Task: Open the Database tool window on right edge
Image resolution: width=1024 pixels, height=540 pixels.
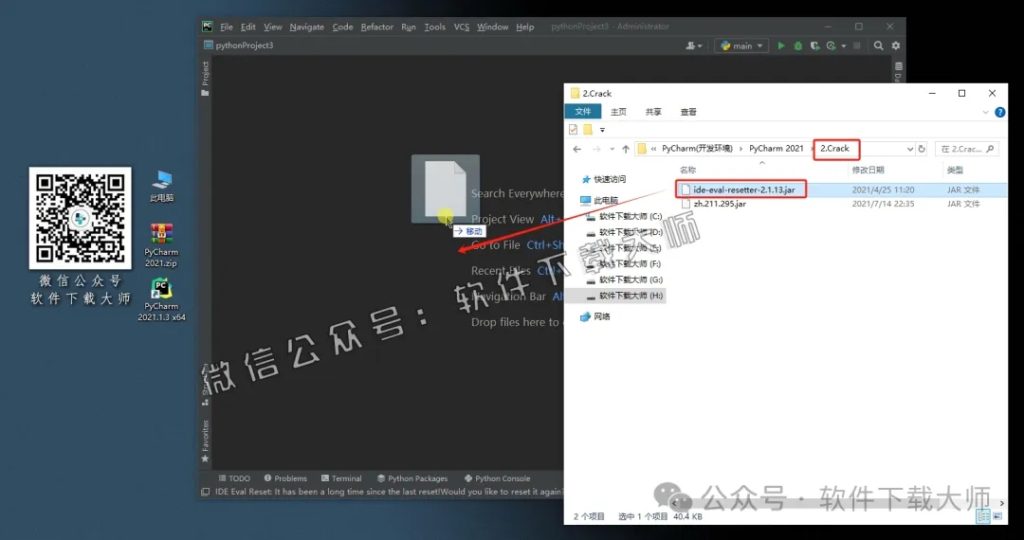Action: [x=899, y=72]
